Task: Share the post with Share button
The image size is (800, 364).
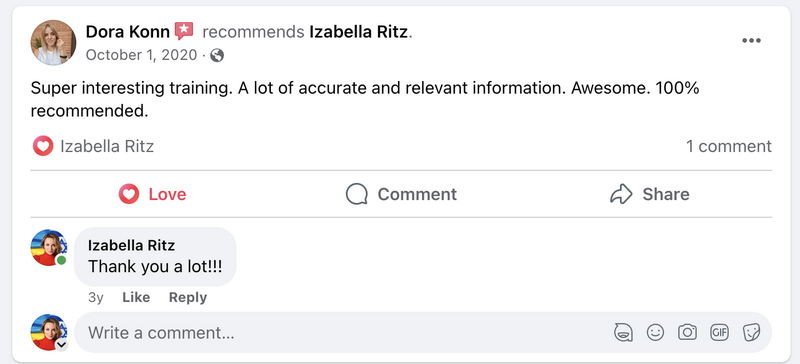Action: pos(649,194)
